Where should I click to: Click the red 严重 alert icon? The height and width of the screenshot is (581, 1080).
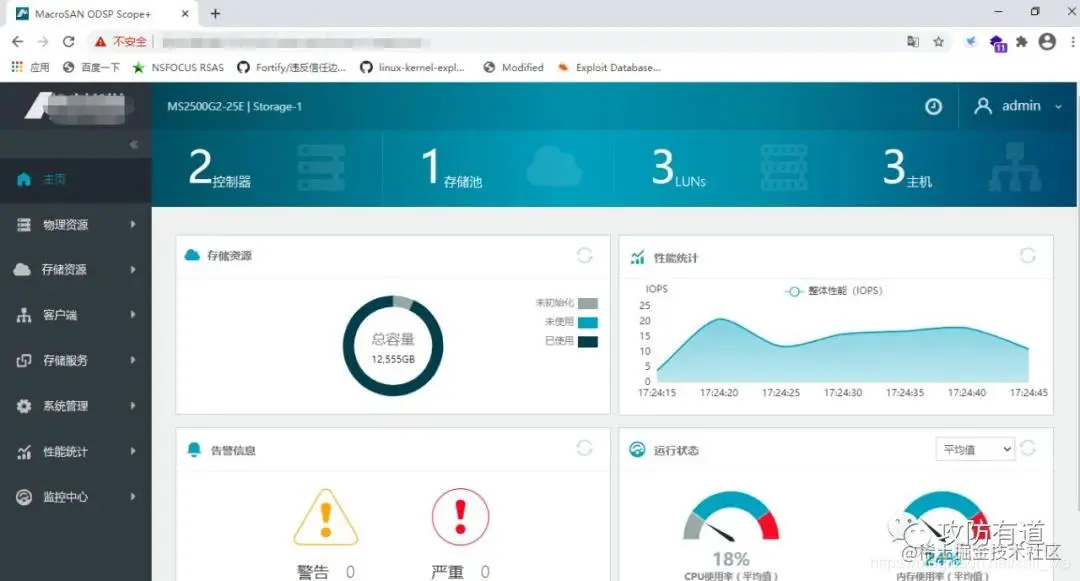pos(461,516)
